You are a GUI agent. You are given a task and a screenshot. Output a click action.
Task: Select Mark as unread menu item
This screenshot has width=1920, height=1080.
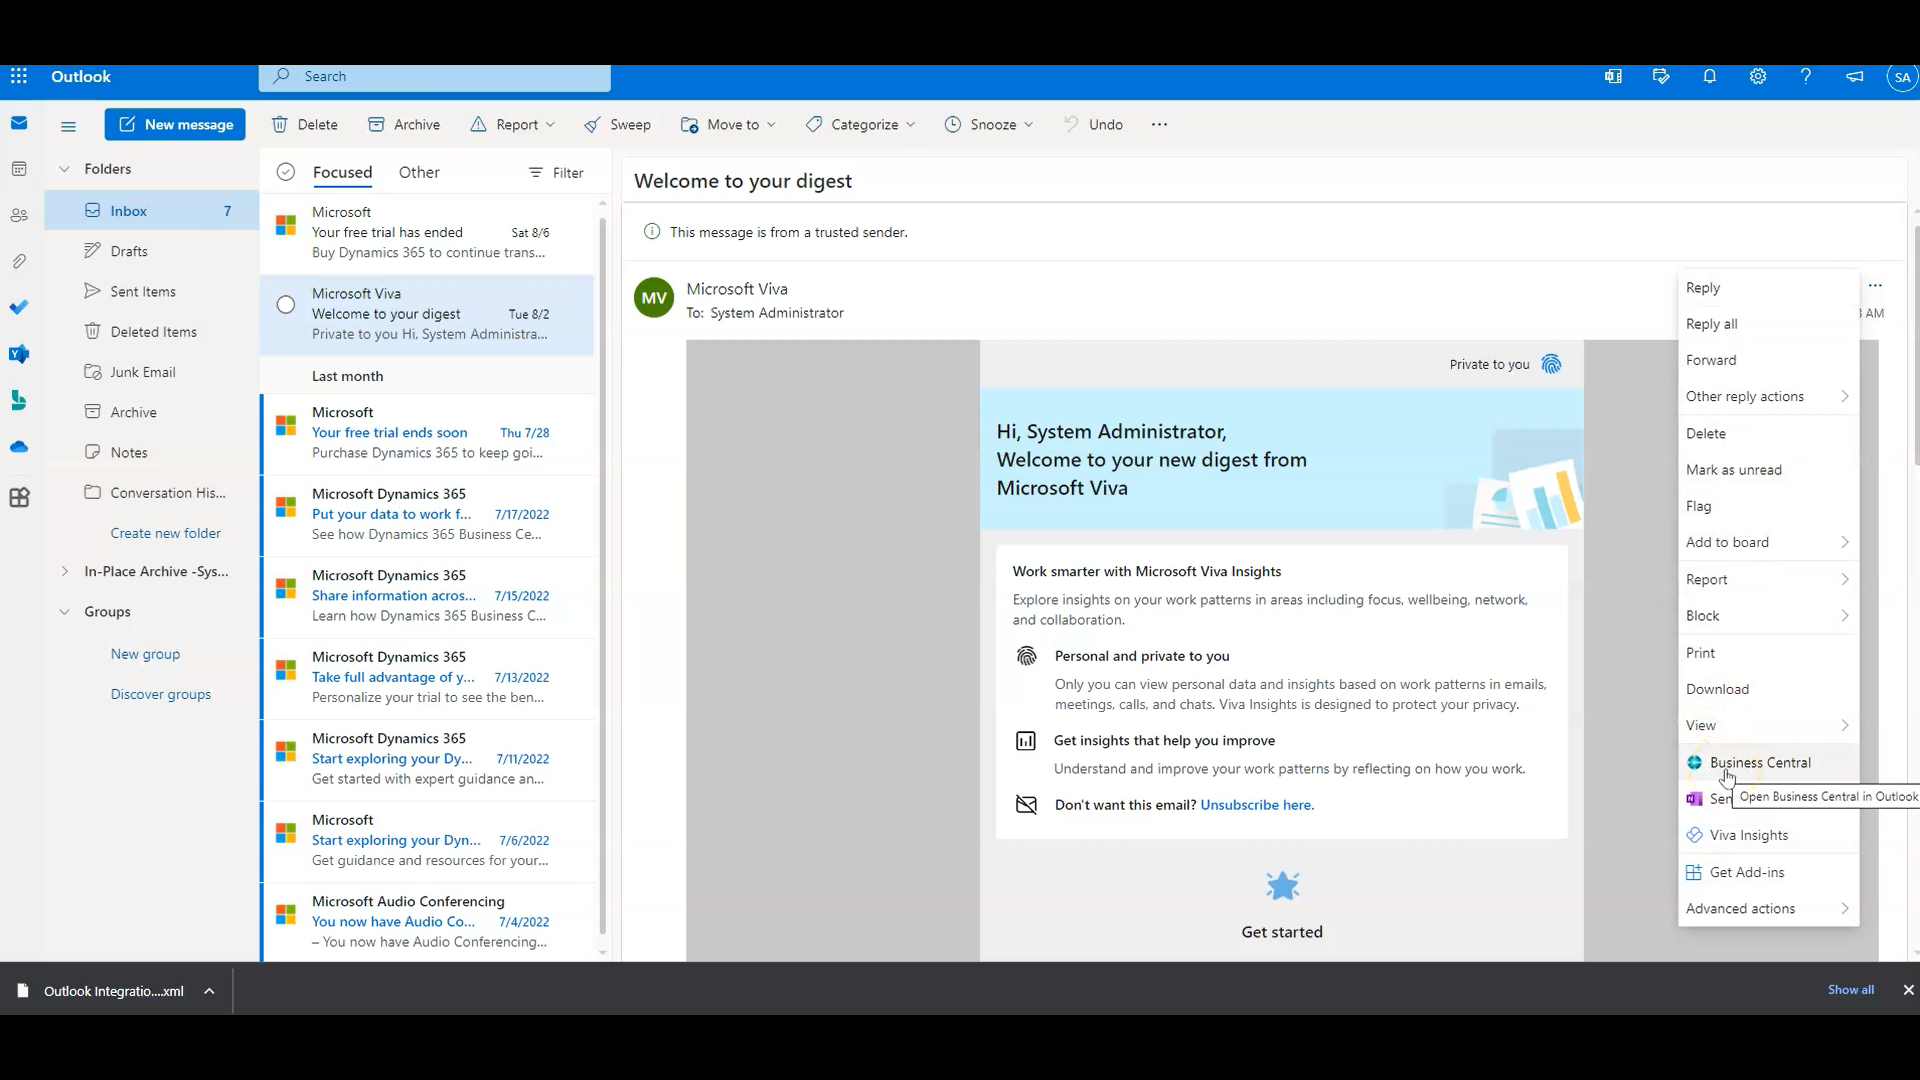tap(1735, 469)
